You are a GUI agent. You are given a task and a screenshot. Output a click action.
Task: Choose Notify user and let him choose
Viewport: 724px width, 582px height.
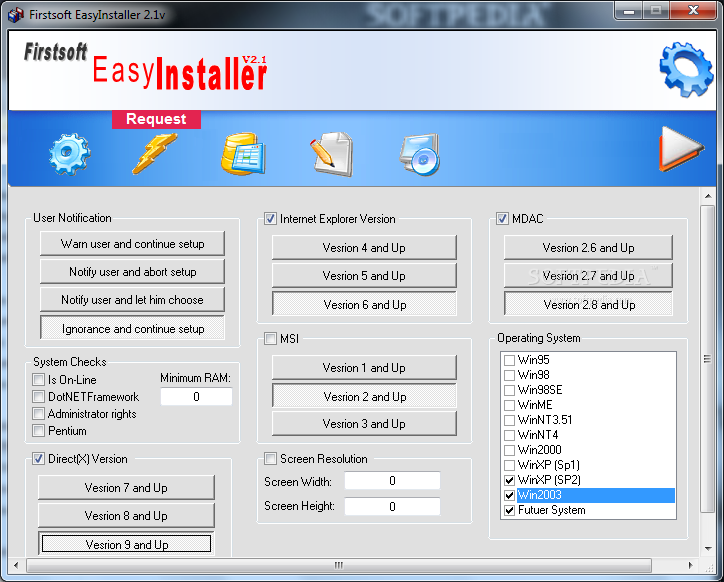[x=133, y=300]
